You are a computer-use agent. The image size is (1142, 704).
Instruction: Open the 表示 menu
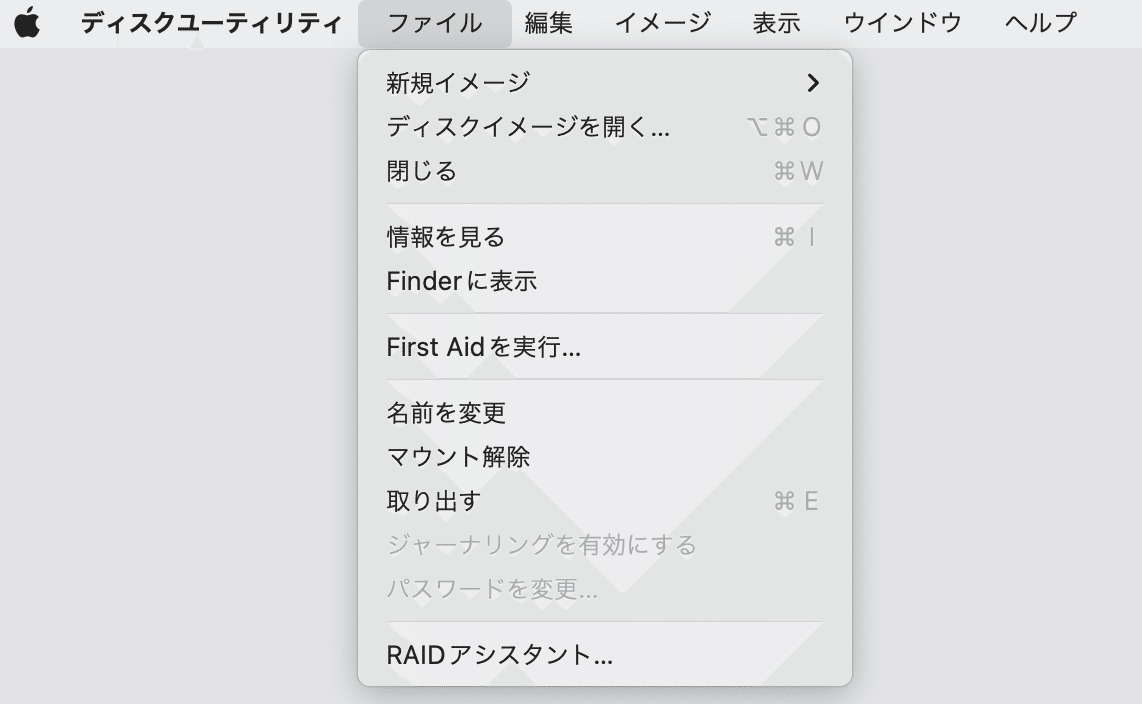[776, 23]
